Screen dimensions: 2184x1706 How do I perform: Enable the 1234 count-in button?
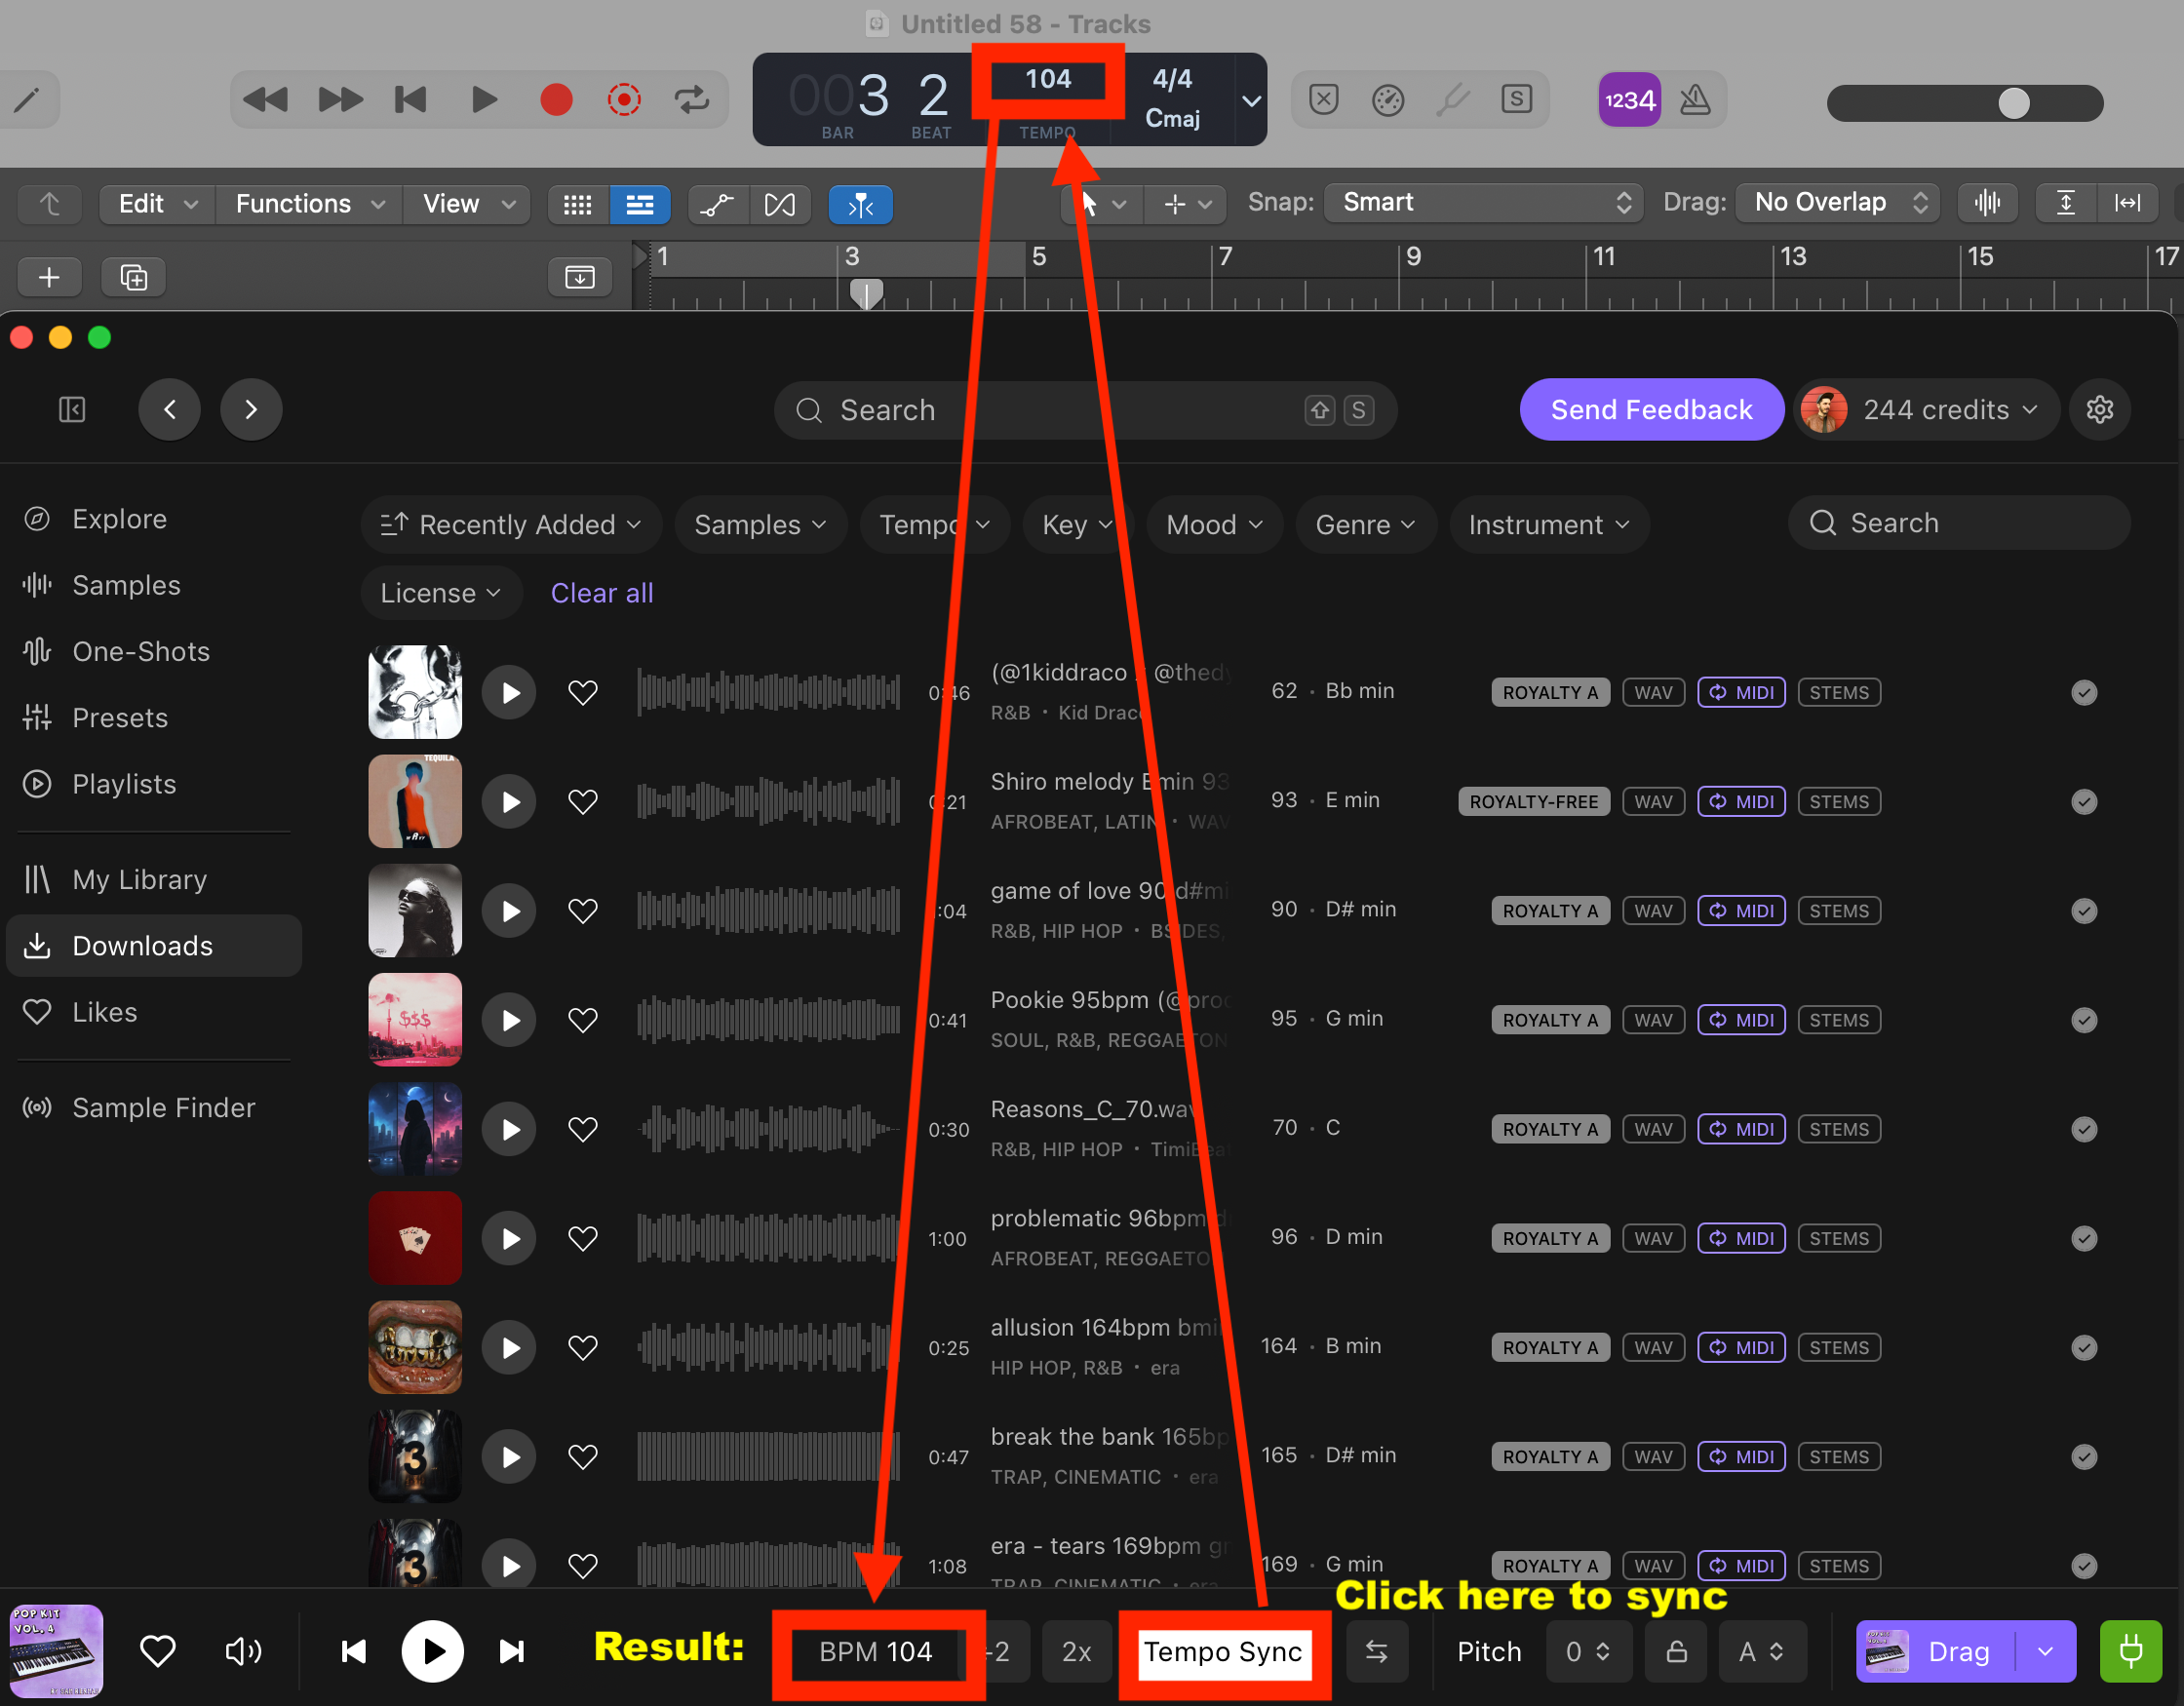[1629, 100]
